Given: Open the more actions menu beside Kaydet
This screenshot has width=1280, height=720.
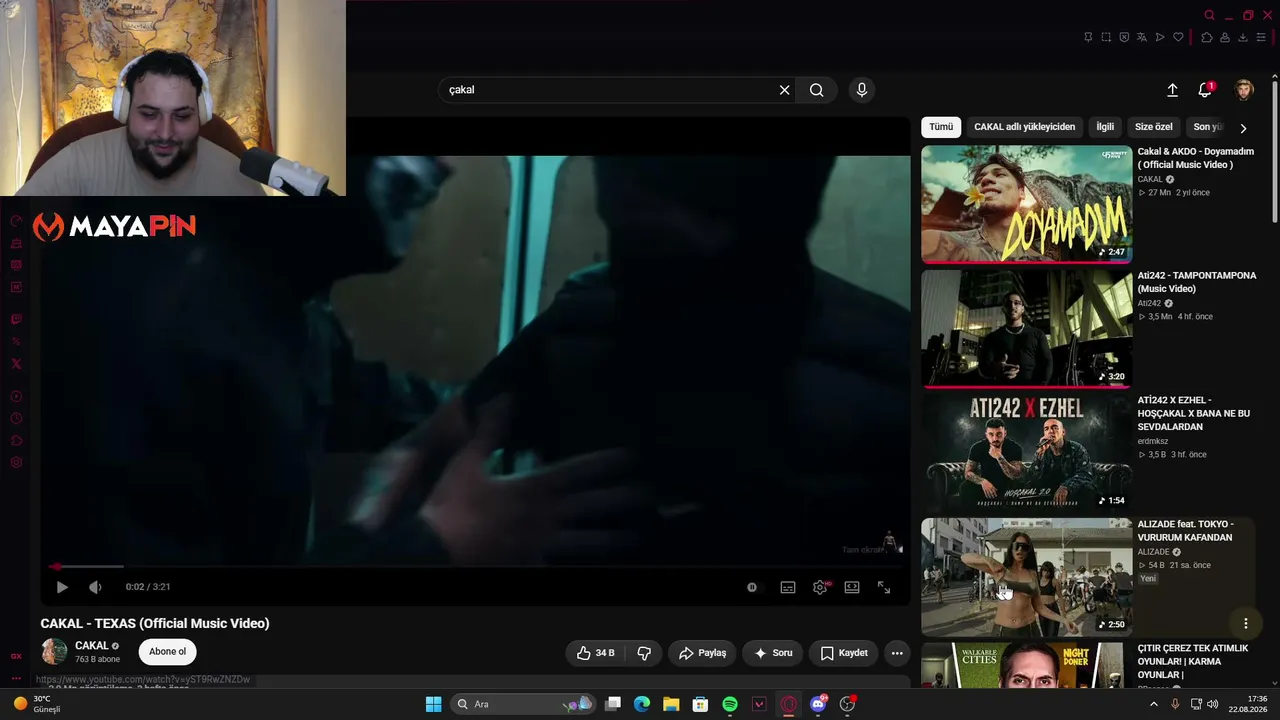Looking at the screenshot, I should 897,653.
